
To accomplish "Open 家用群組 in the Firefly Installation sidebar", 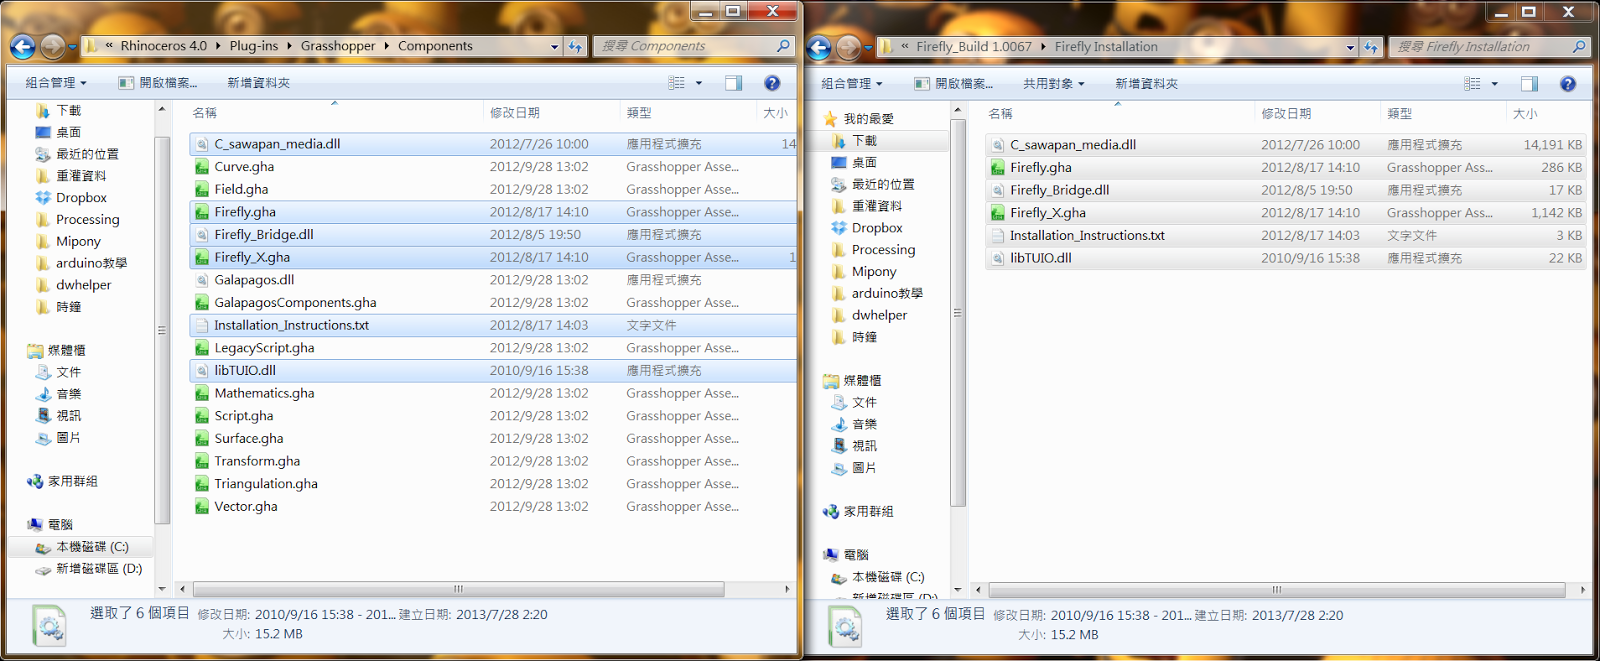I will tap(868, 512).
